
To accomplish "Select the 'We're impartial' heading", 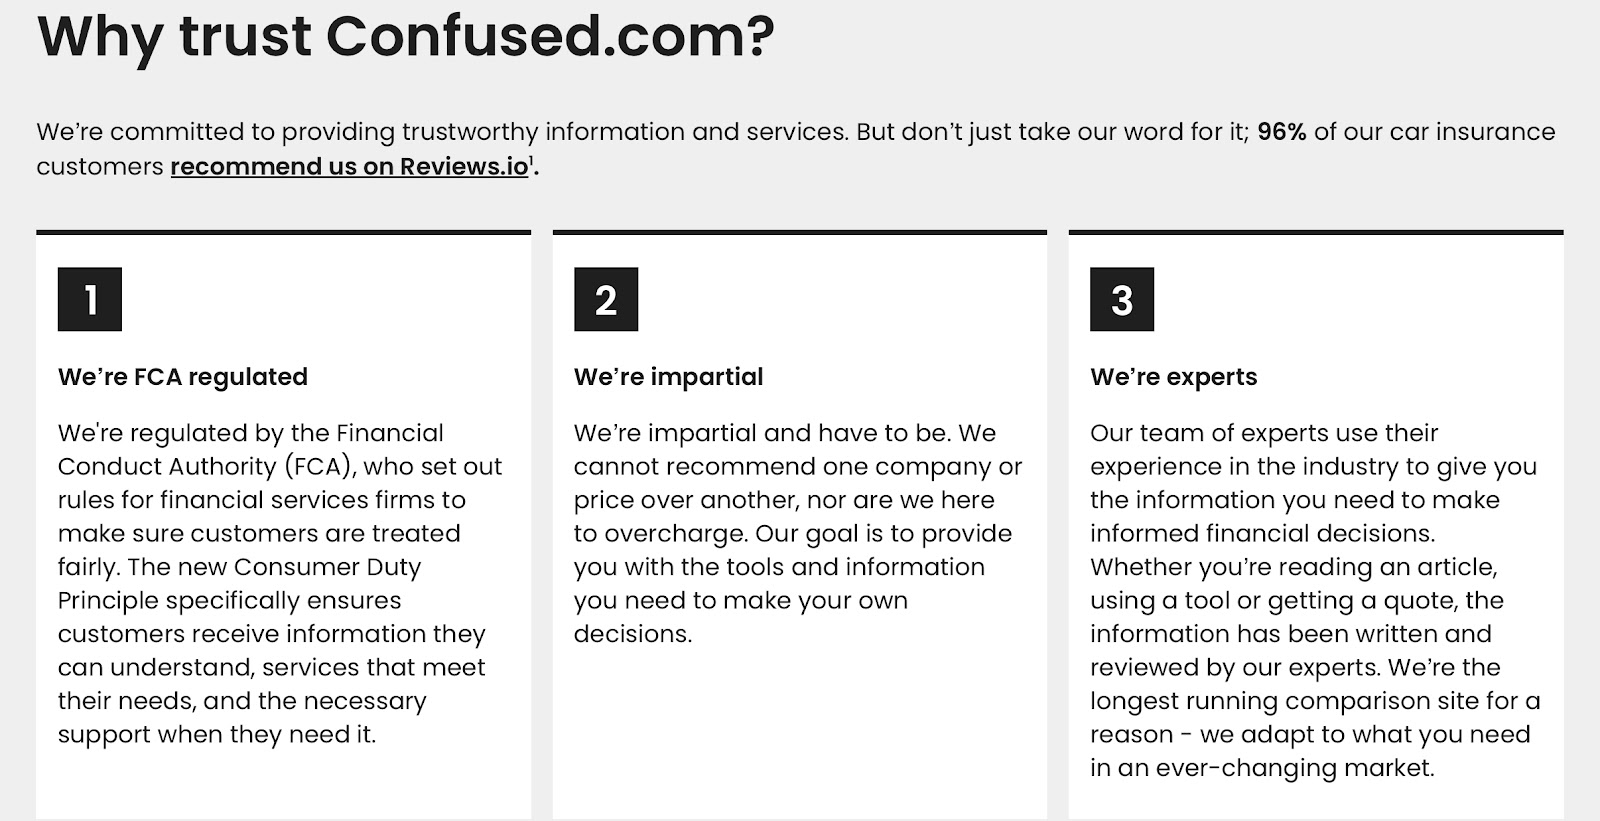I will (668, 377).
